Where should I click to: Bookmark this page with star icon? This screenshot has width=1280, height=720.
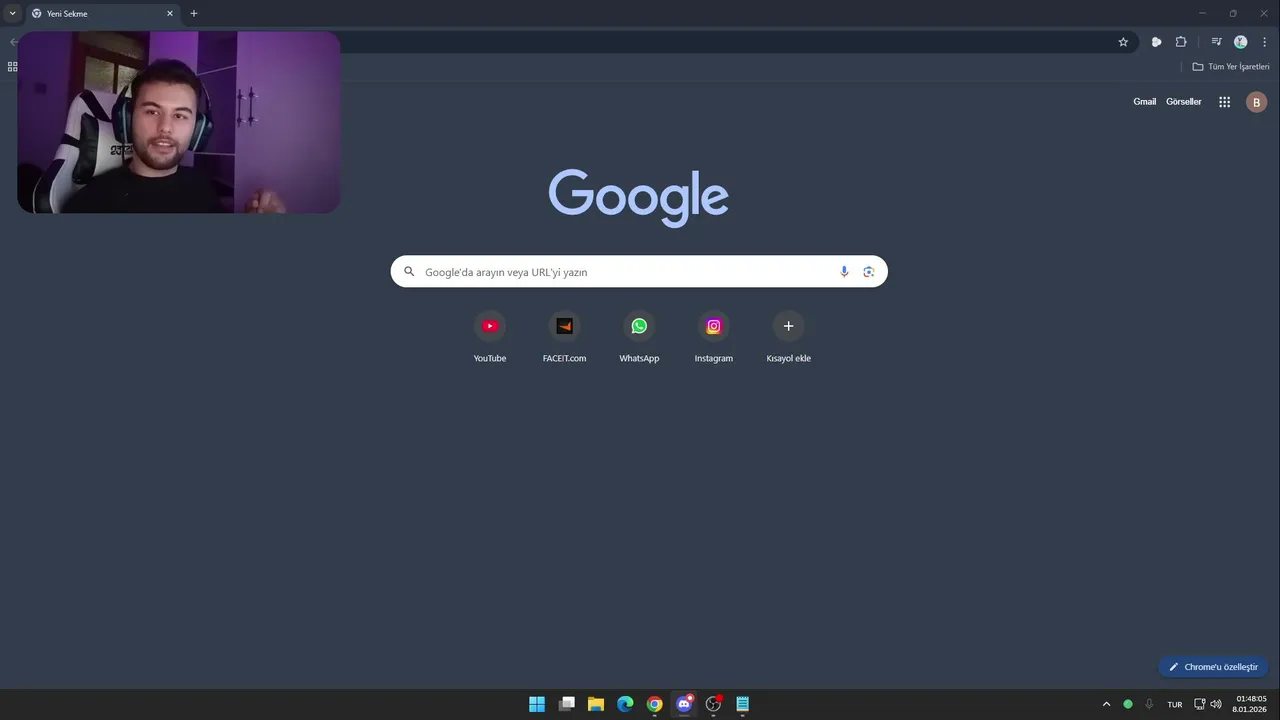[x=1123, y=42]
